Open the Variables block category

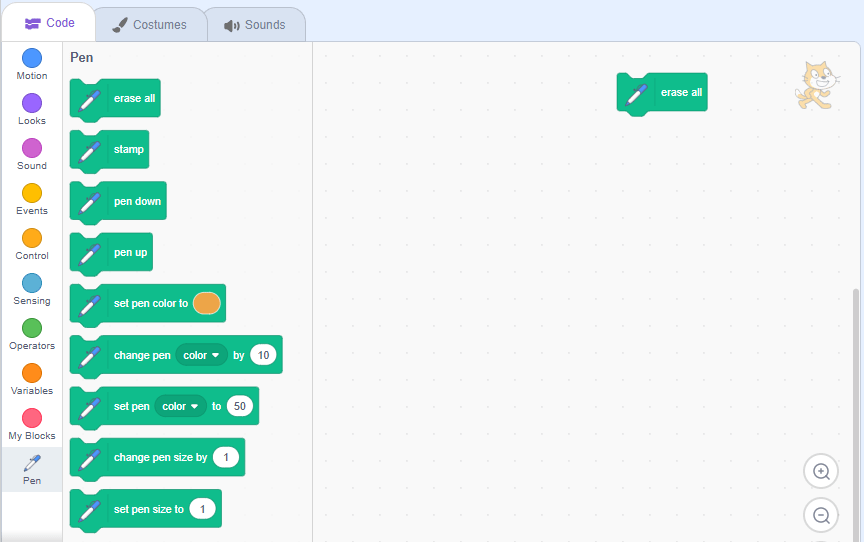(32, 374)
